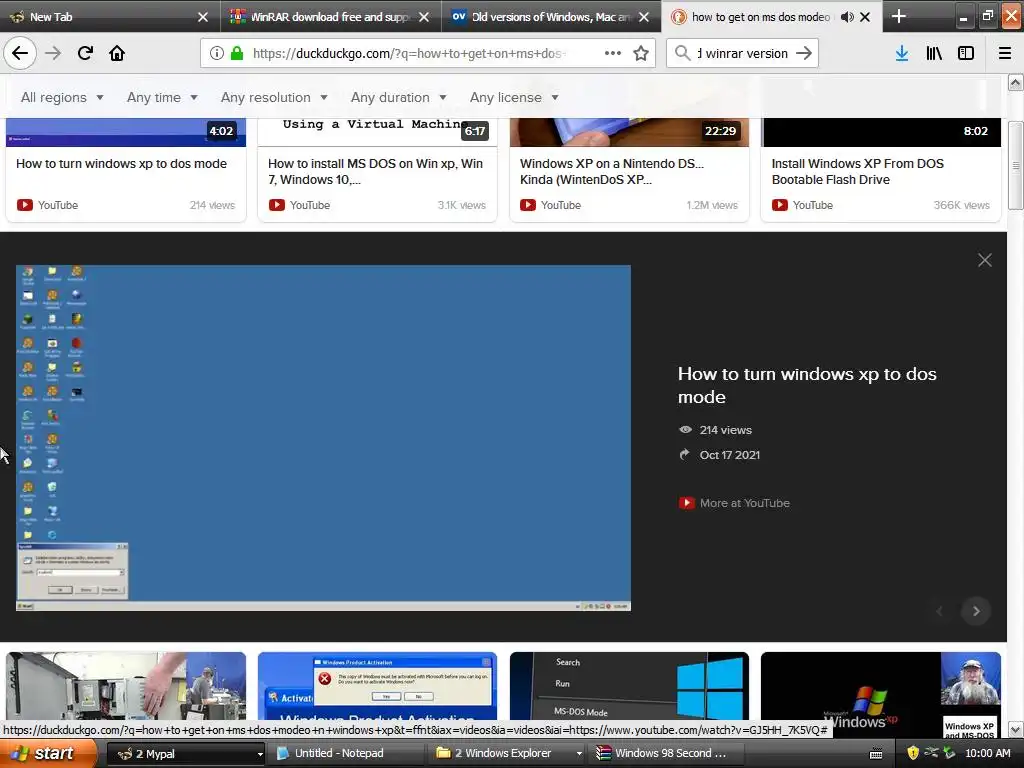This screenshot has height=768, width=1024.
Task: Close the expanded video detail panel
Action: pos(985,260)
